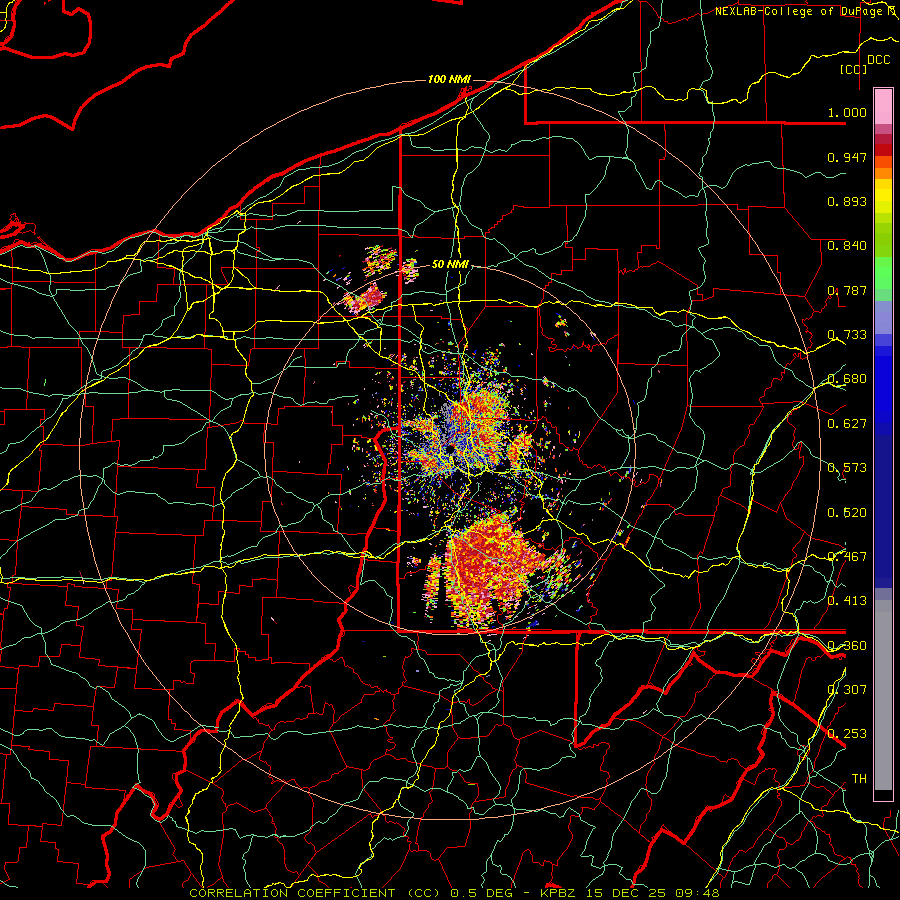Pick the light pink band of the color scale
The width and height of the screenshot is (900, 900).
[883, 106]
